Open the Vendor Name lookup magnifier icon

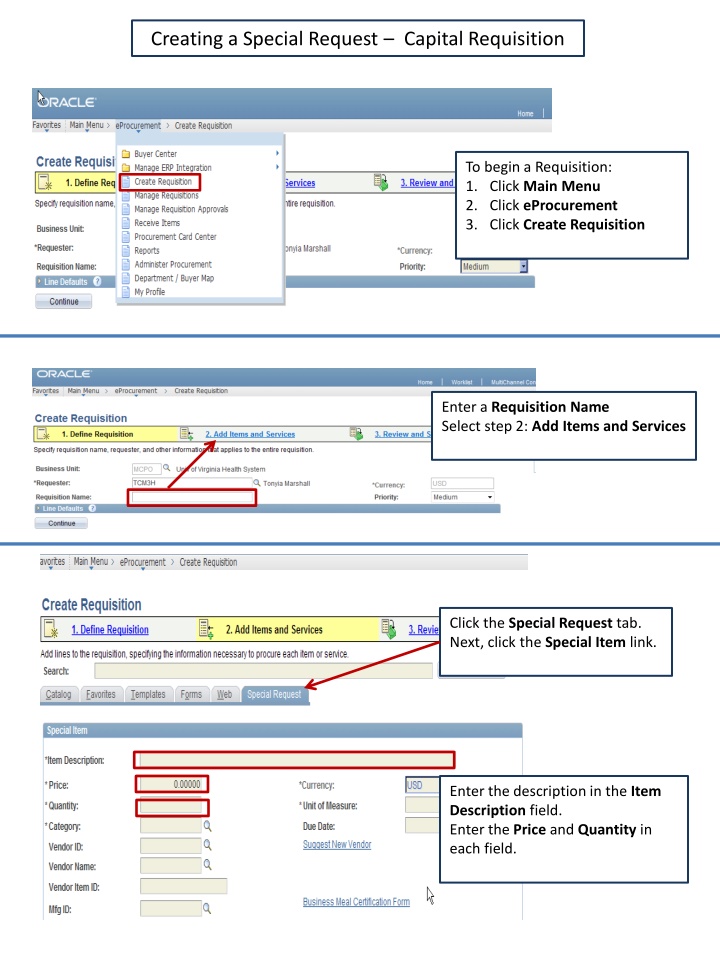click(208, 865)
